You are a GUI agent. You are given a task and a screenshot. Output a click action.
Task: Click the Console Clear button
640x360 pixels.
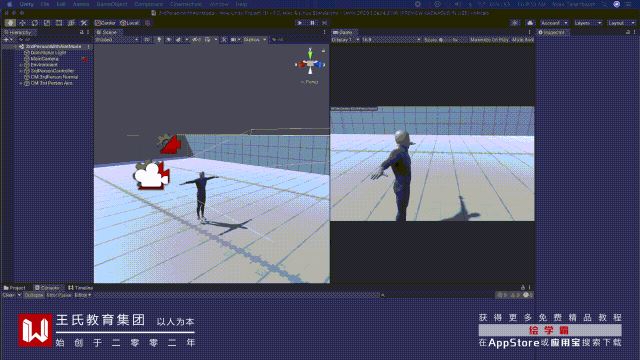coord(9,295)
